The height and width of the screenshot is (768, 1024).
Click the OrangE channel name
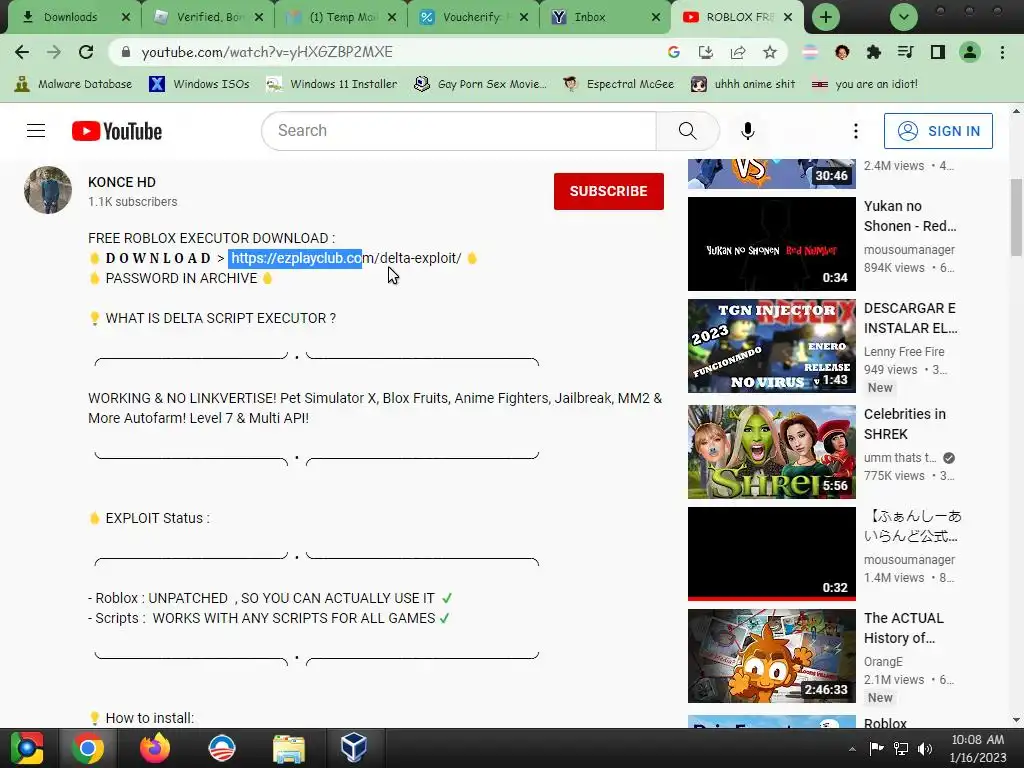point(883,662)
